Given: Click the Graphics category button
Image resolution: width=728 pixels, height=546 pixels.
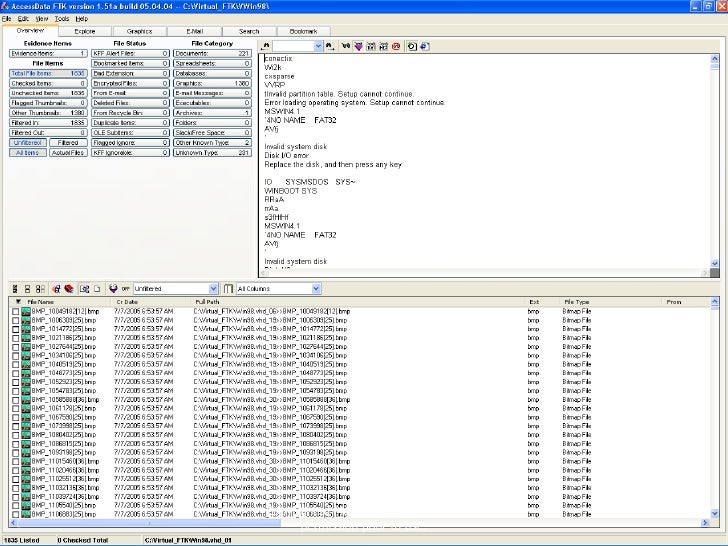Looking at the screenshot, I should pyautogui.click(x=212, y=83).
